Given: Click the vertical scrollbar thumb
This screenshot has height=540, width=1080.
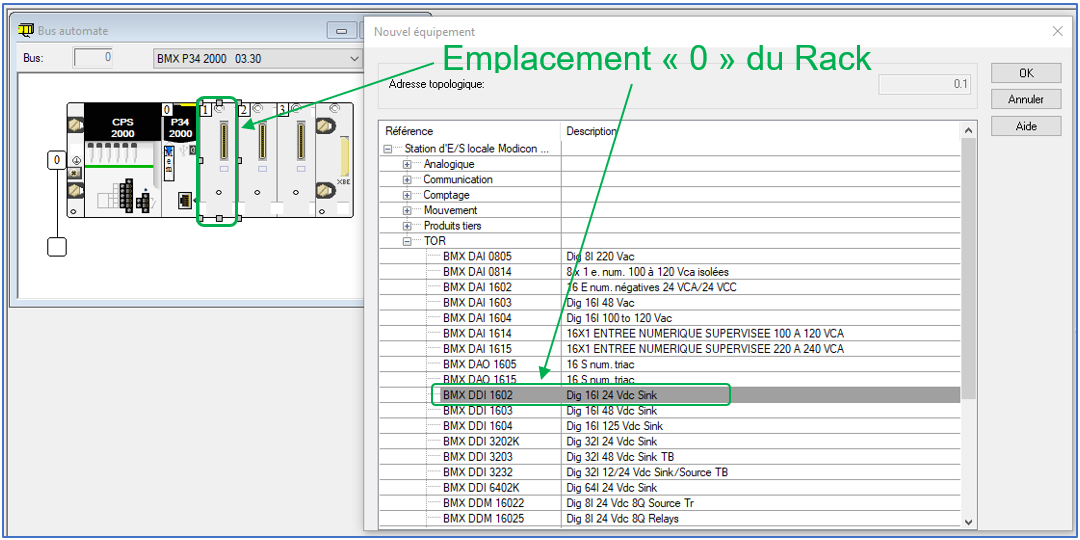Looking at the screenshot, I should (968, 269).
